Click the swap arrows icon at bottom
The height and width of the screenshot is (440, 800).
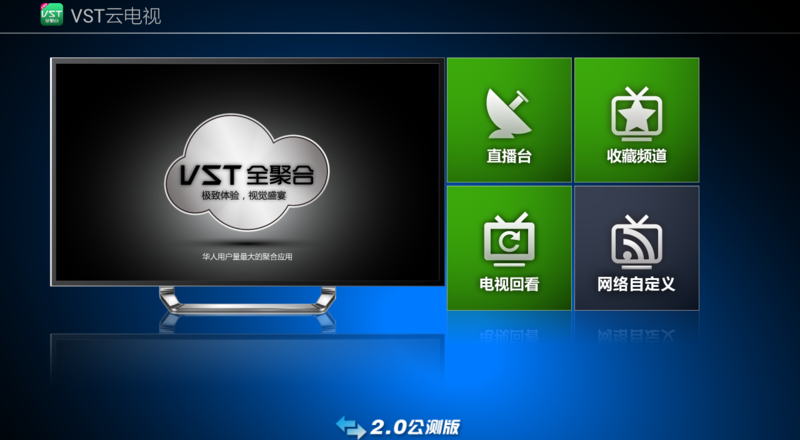(x=351, y=427)
